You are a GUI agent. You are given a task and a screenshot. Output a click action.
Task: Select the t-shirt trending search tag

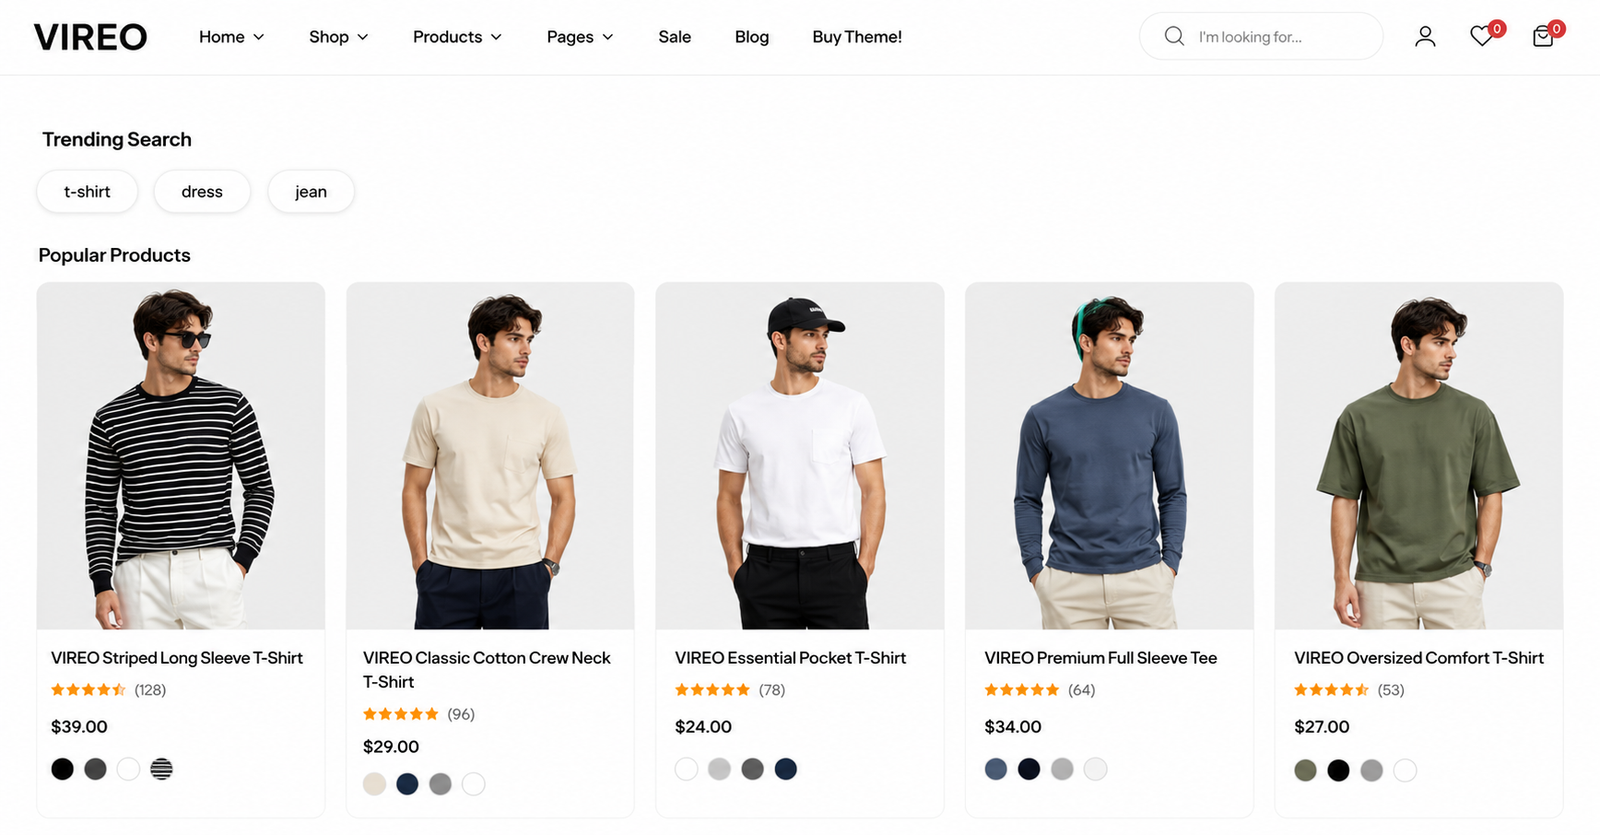[87, 191]
